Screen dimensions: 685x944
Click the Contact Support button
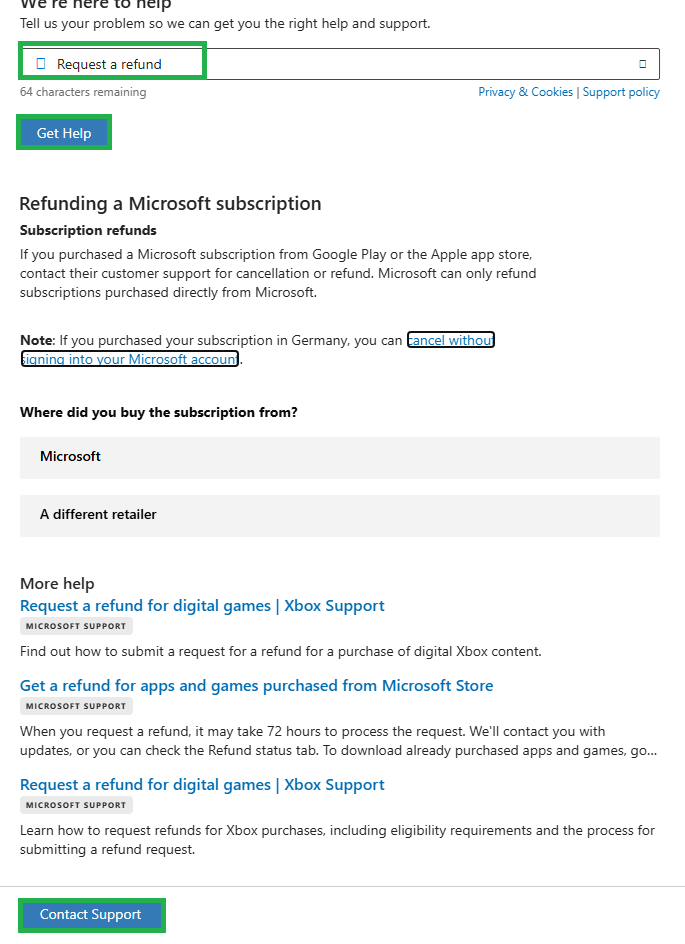point(91,914)
